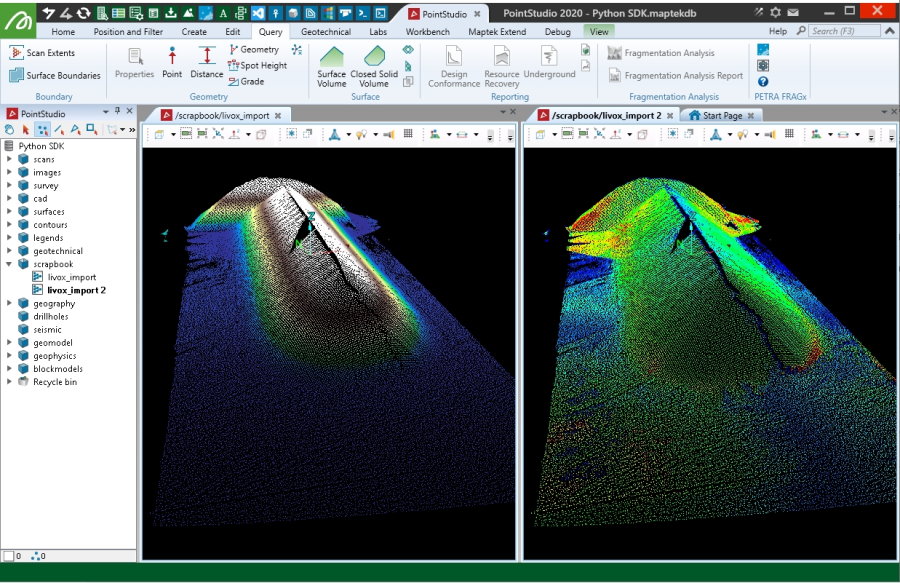Run the Surface Volume calculation
900x583 pixels.
coord(331,67)
